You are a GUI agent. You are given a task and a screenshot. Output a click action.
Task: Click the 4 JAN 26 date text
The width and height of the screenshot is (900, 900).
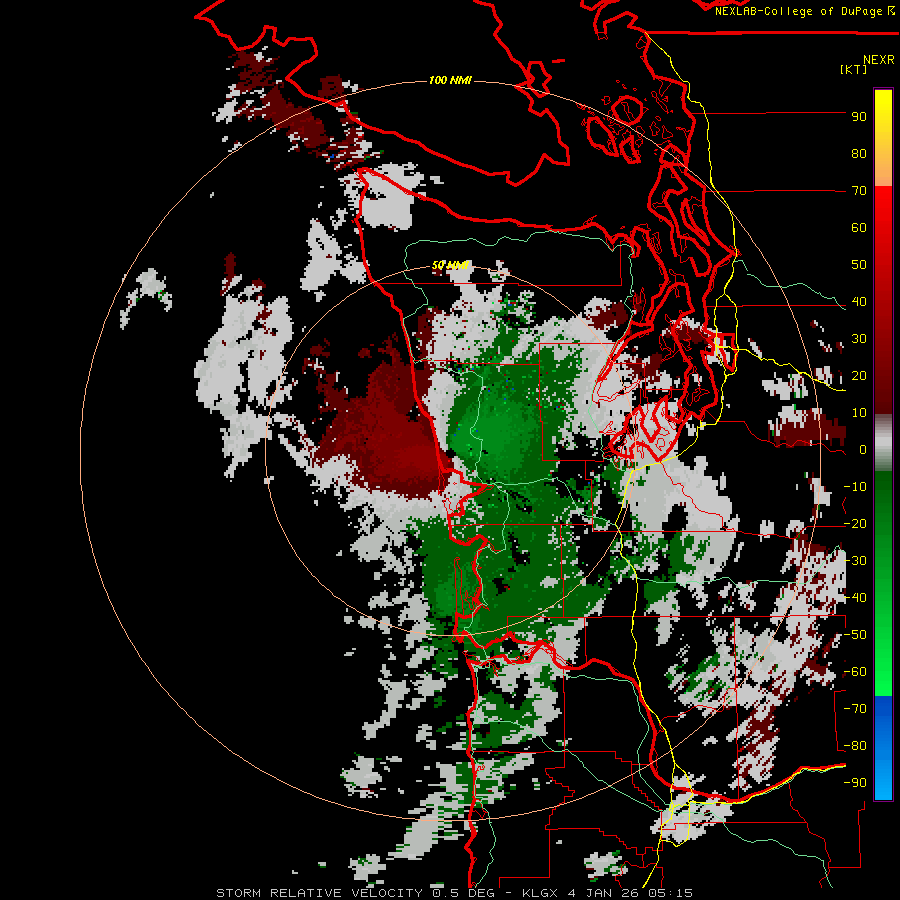(604, 893)
